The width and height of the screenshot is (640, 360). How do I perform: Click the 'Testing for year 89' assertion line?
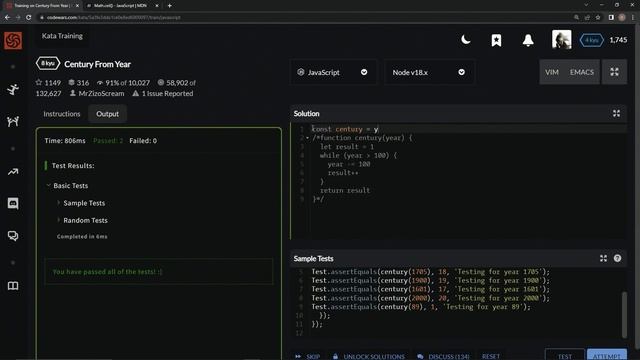click(x=421, y=307)
